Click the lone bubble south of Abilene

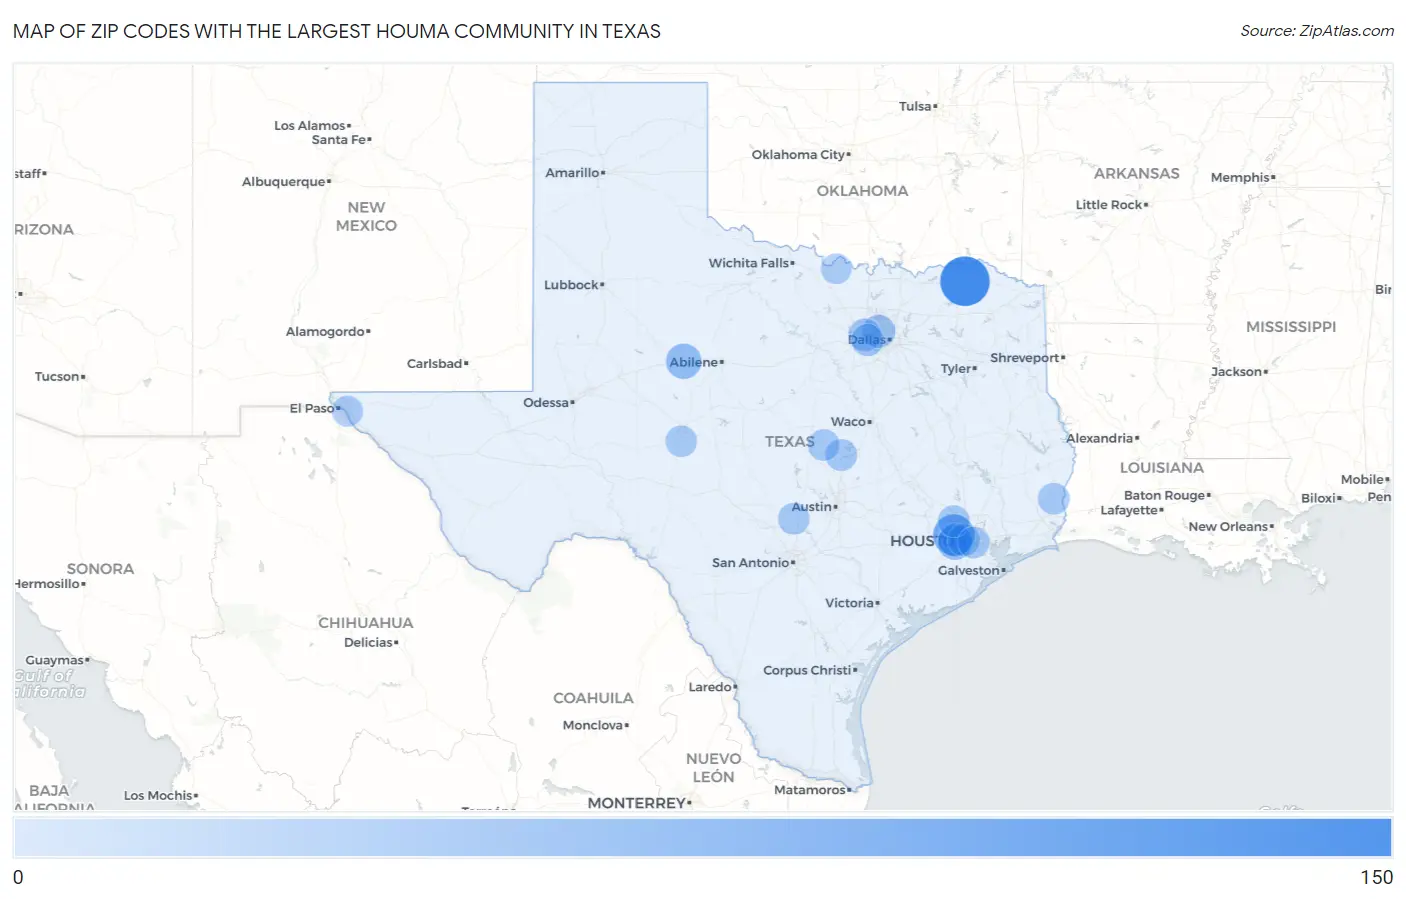[681, 441]
